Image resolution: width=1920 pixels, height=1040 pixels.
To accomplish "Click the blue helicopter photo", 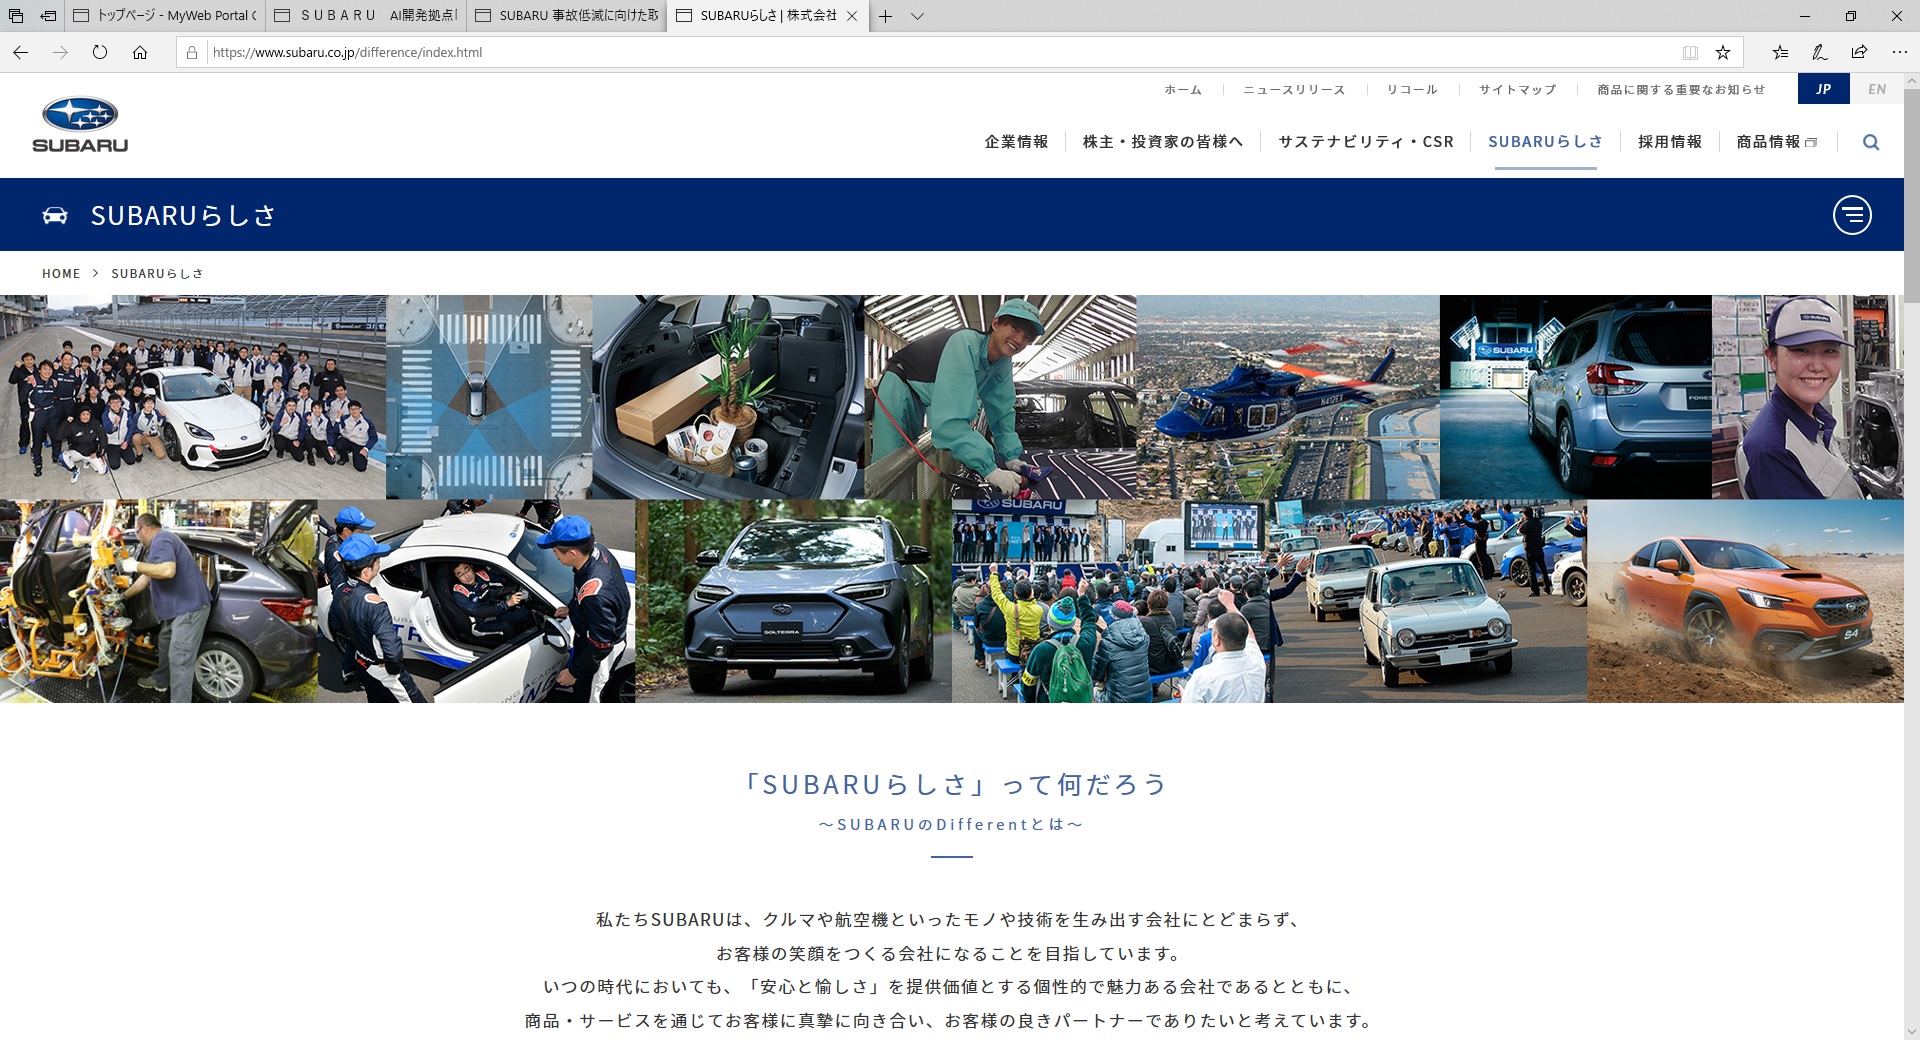I will coord(1288,397).
